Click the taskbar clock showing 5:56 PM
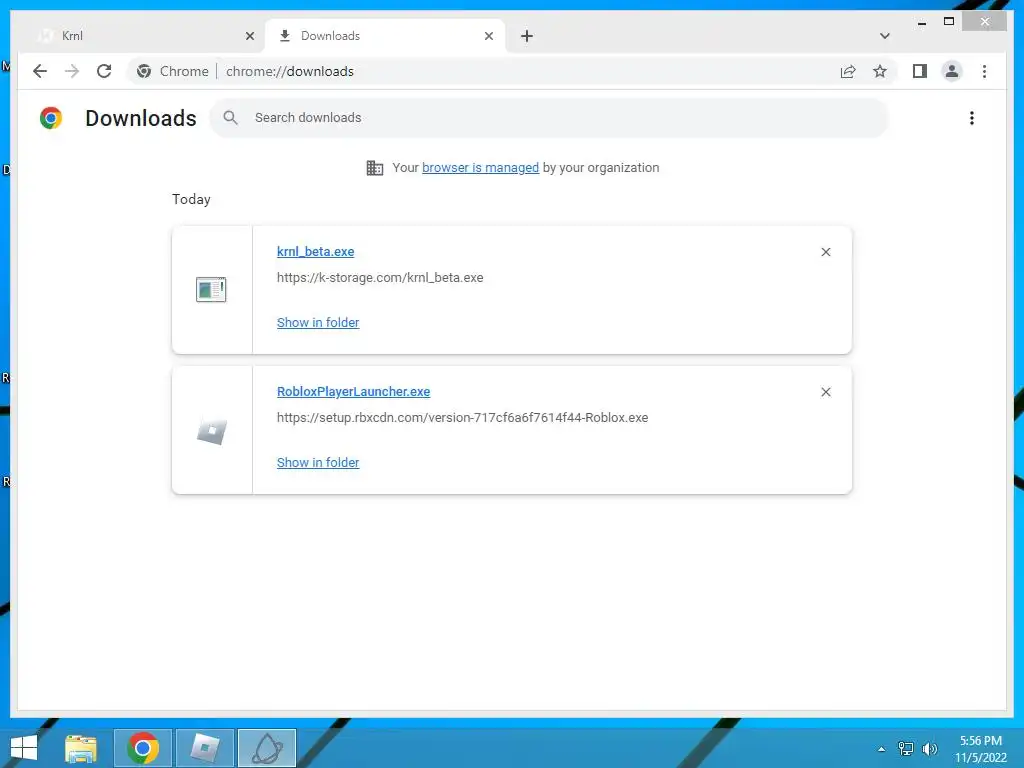 click(x=981, y=749)
